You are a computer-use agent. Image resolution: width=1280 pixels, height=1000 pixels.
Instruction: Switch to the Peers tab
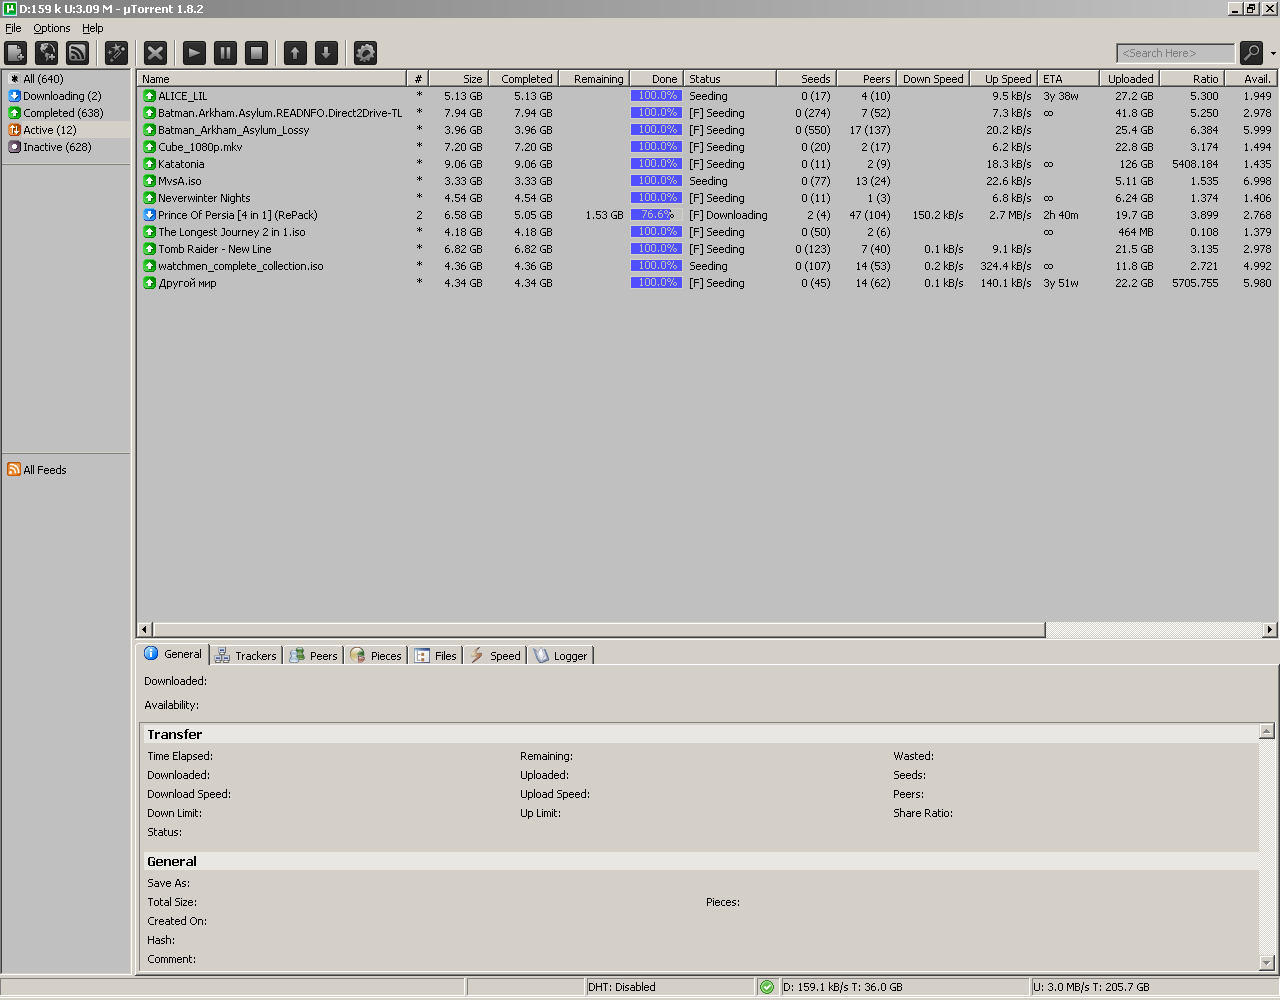tap(314, 656)
